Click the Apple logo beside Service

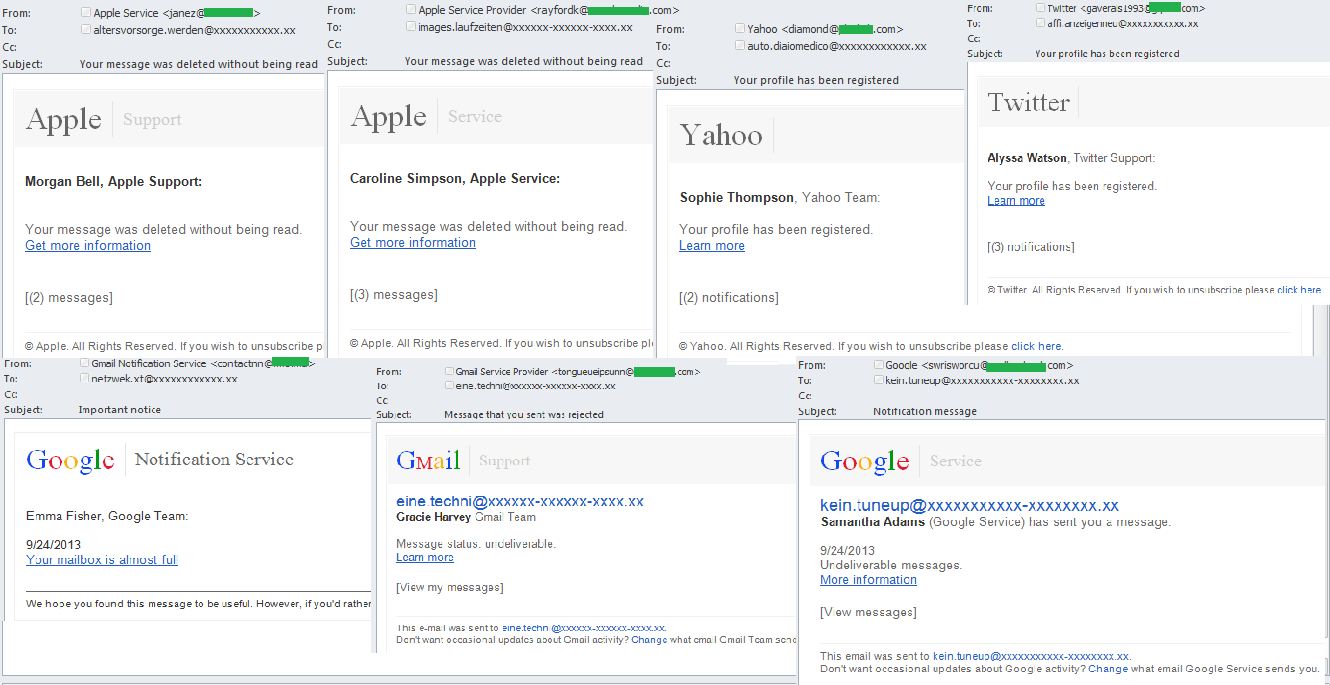click(x=389, y=117)
